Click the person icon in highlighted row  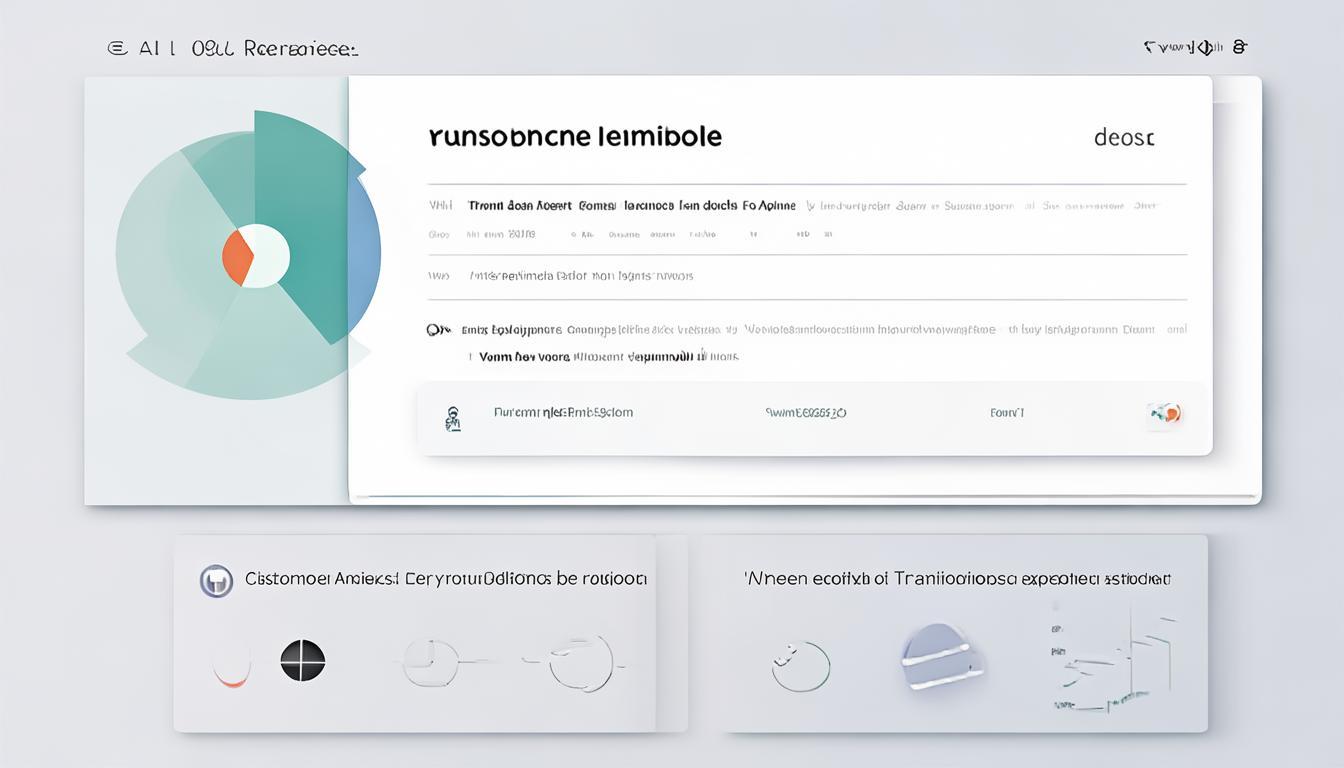[x=452, y=418]
